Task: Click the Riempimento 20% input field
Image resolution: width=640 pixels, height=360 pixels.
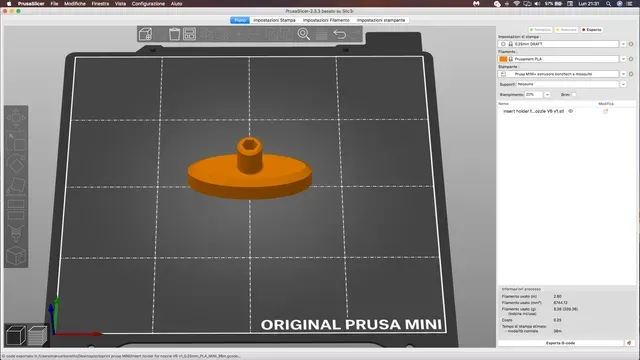Action: pyautogui.click(x=533, y=95)
